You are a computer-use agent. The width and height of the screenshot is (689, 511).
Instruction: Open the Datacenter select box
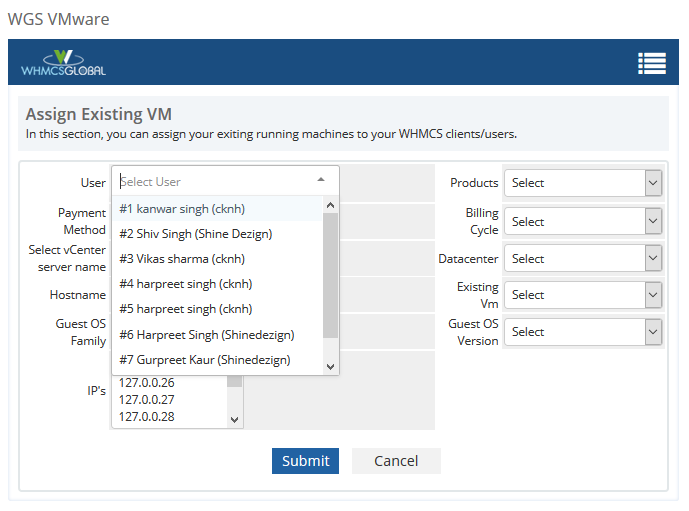click(x=582, y=259)
